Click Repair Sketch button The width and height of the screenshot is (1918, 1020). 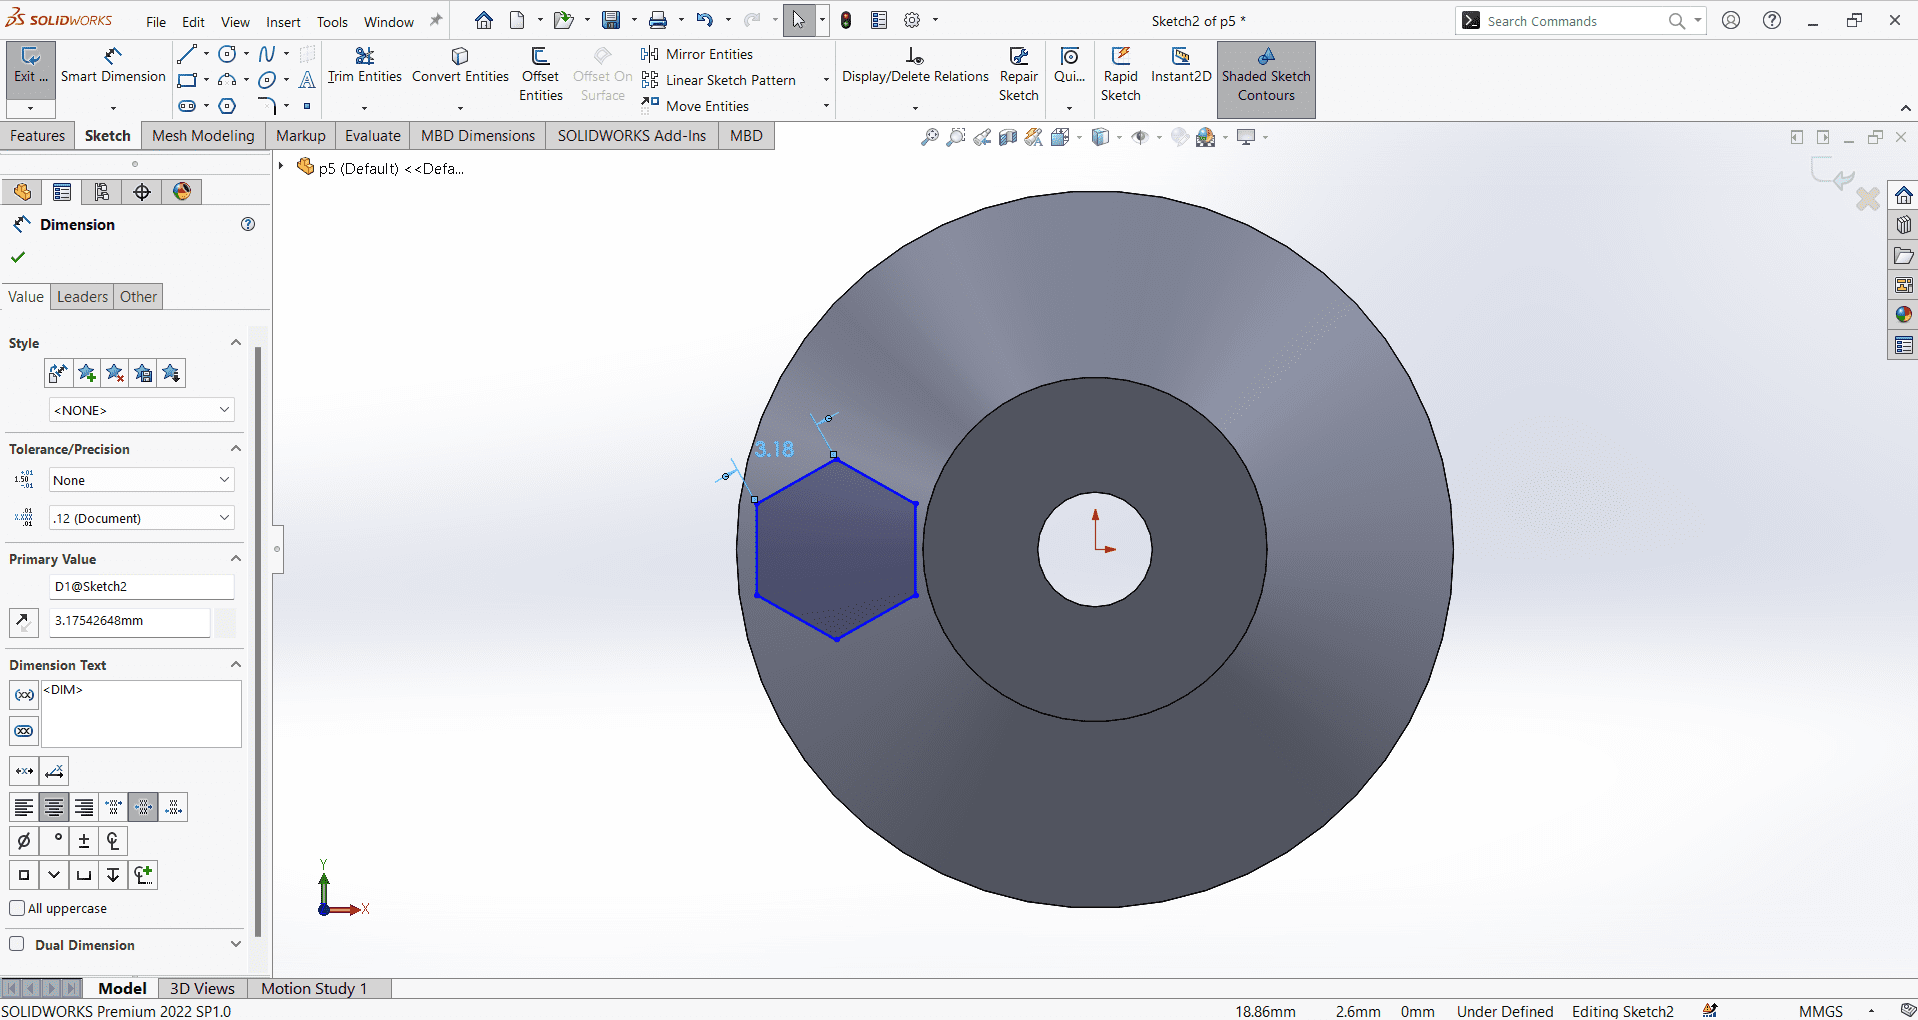pyautogui.click(x=1018, y=74)
